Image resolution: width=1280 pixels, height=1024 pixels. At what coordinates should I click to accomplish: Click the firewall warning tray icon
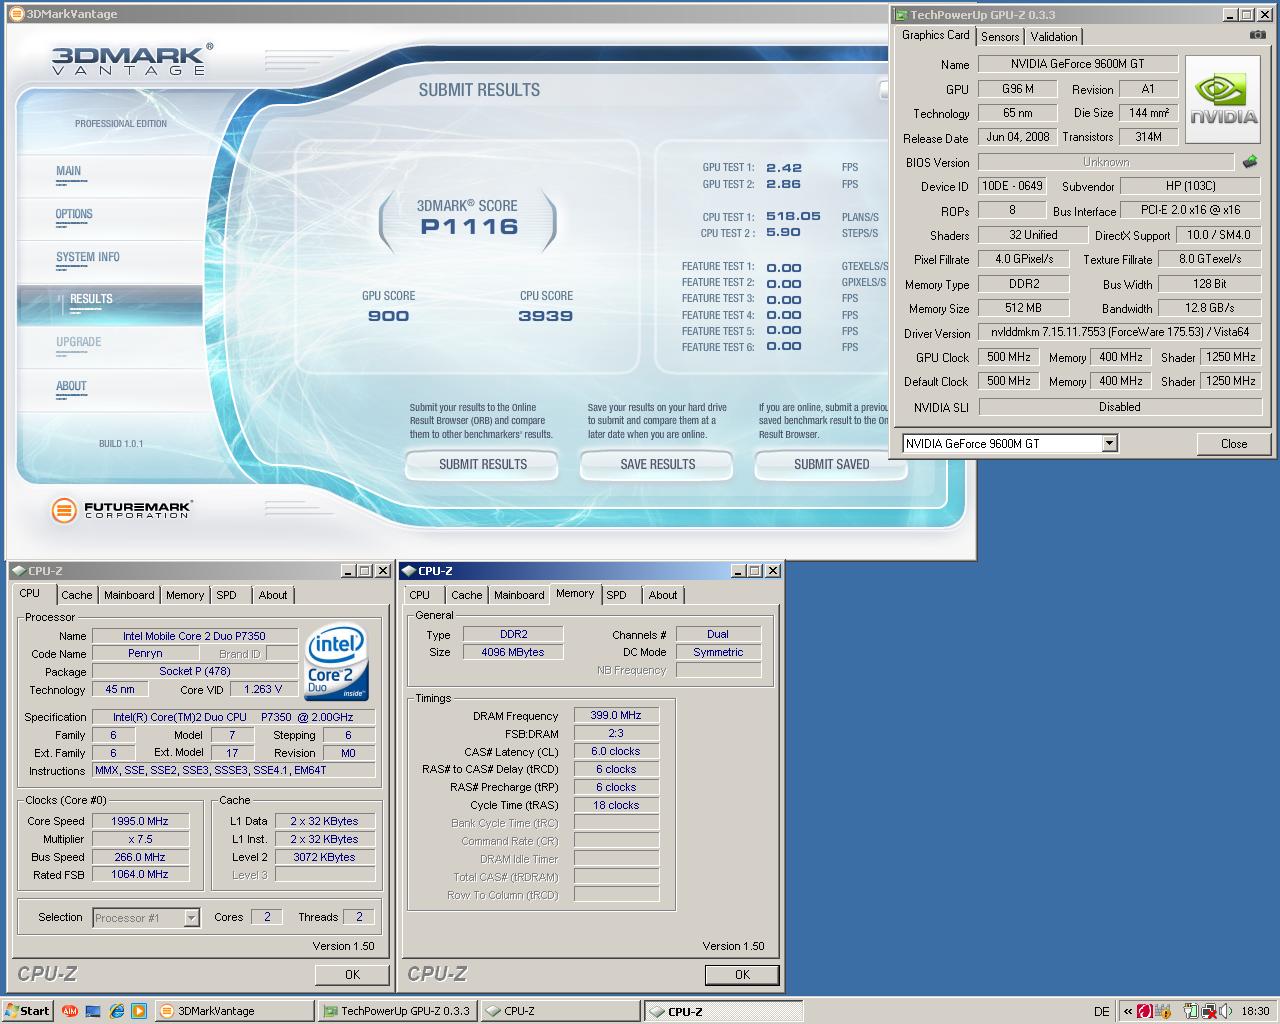pyautogui.click(x=1164, y=1011)
